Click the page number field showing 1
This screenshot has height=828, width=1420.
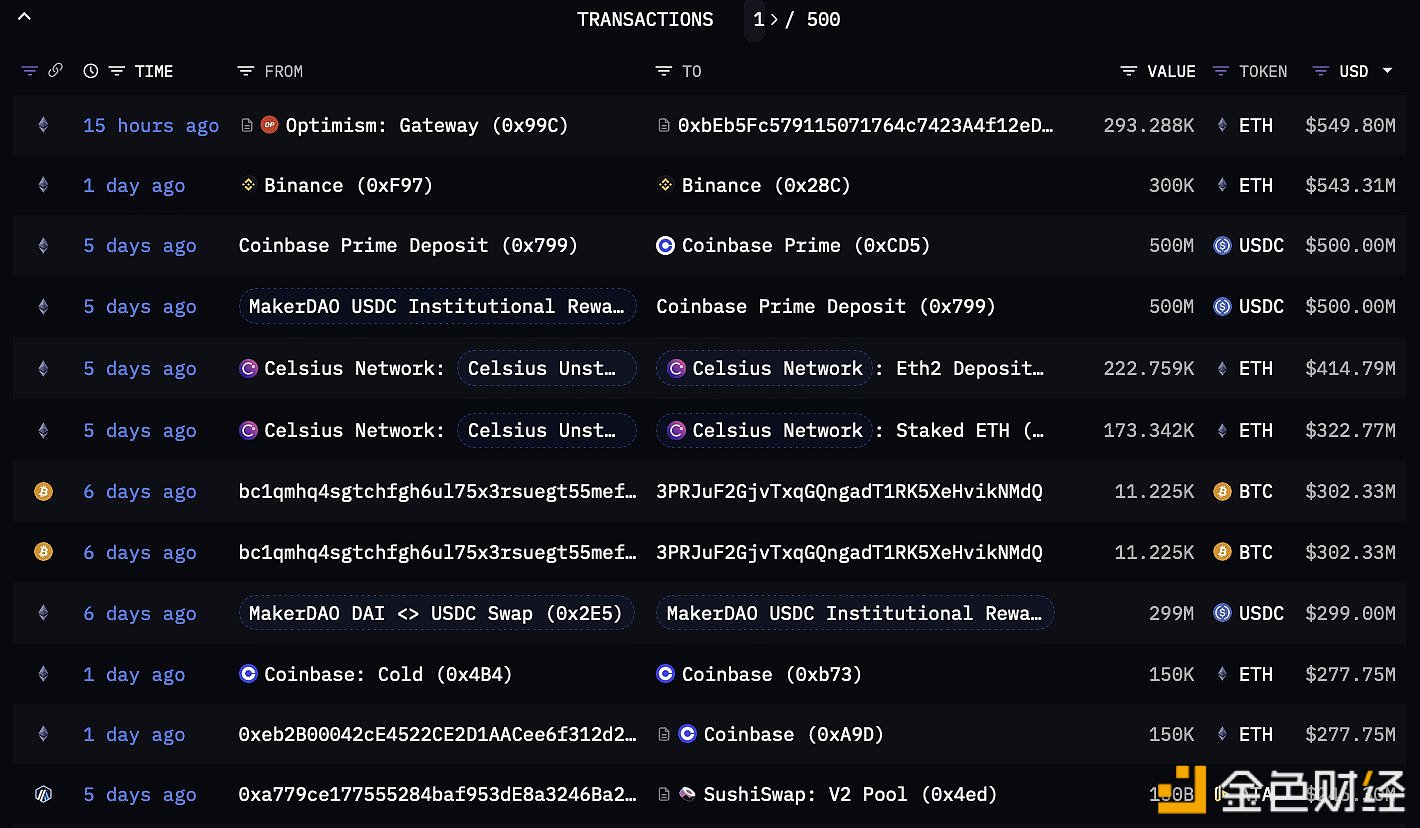point(757,19)
